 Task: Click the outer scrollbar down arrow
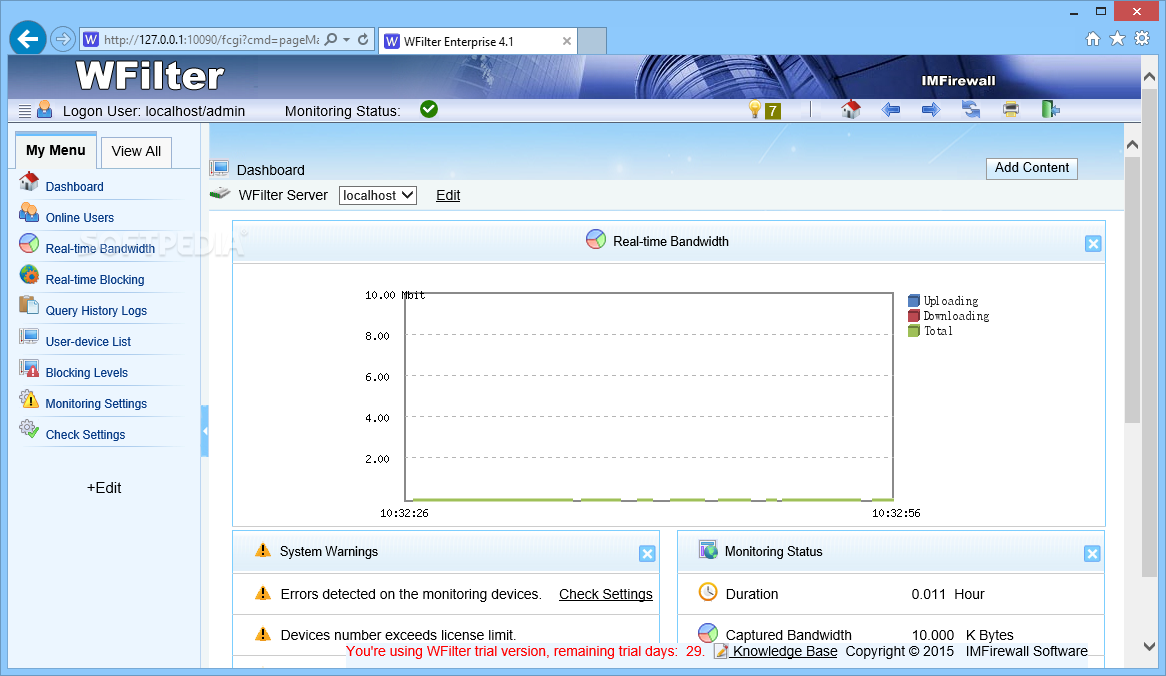click(1149, 646)
